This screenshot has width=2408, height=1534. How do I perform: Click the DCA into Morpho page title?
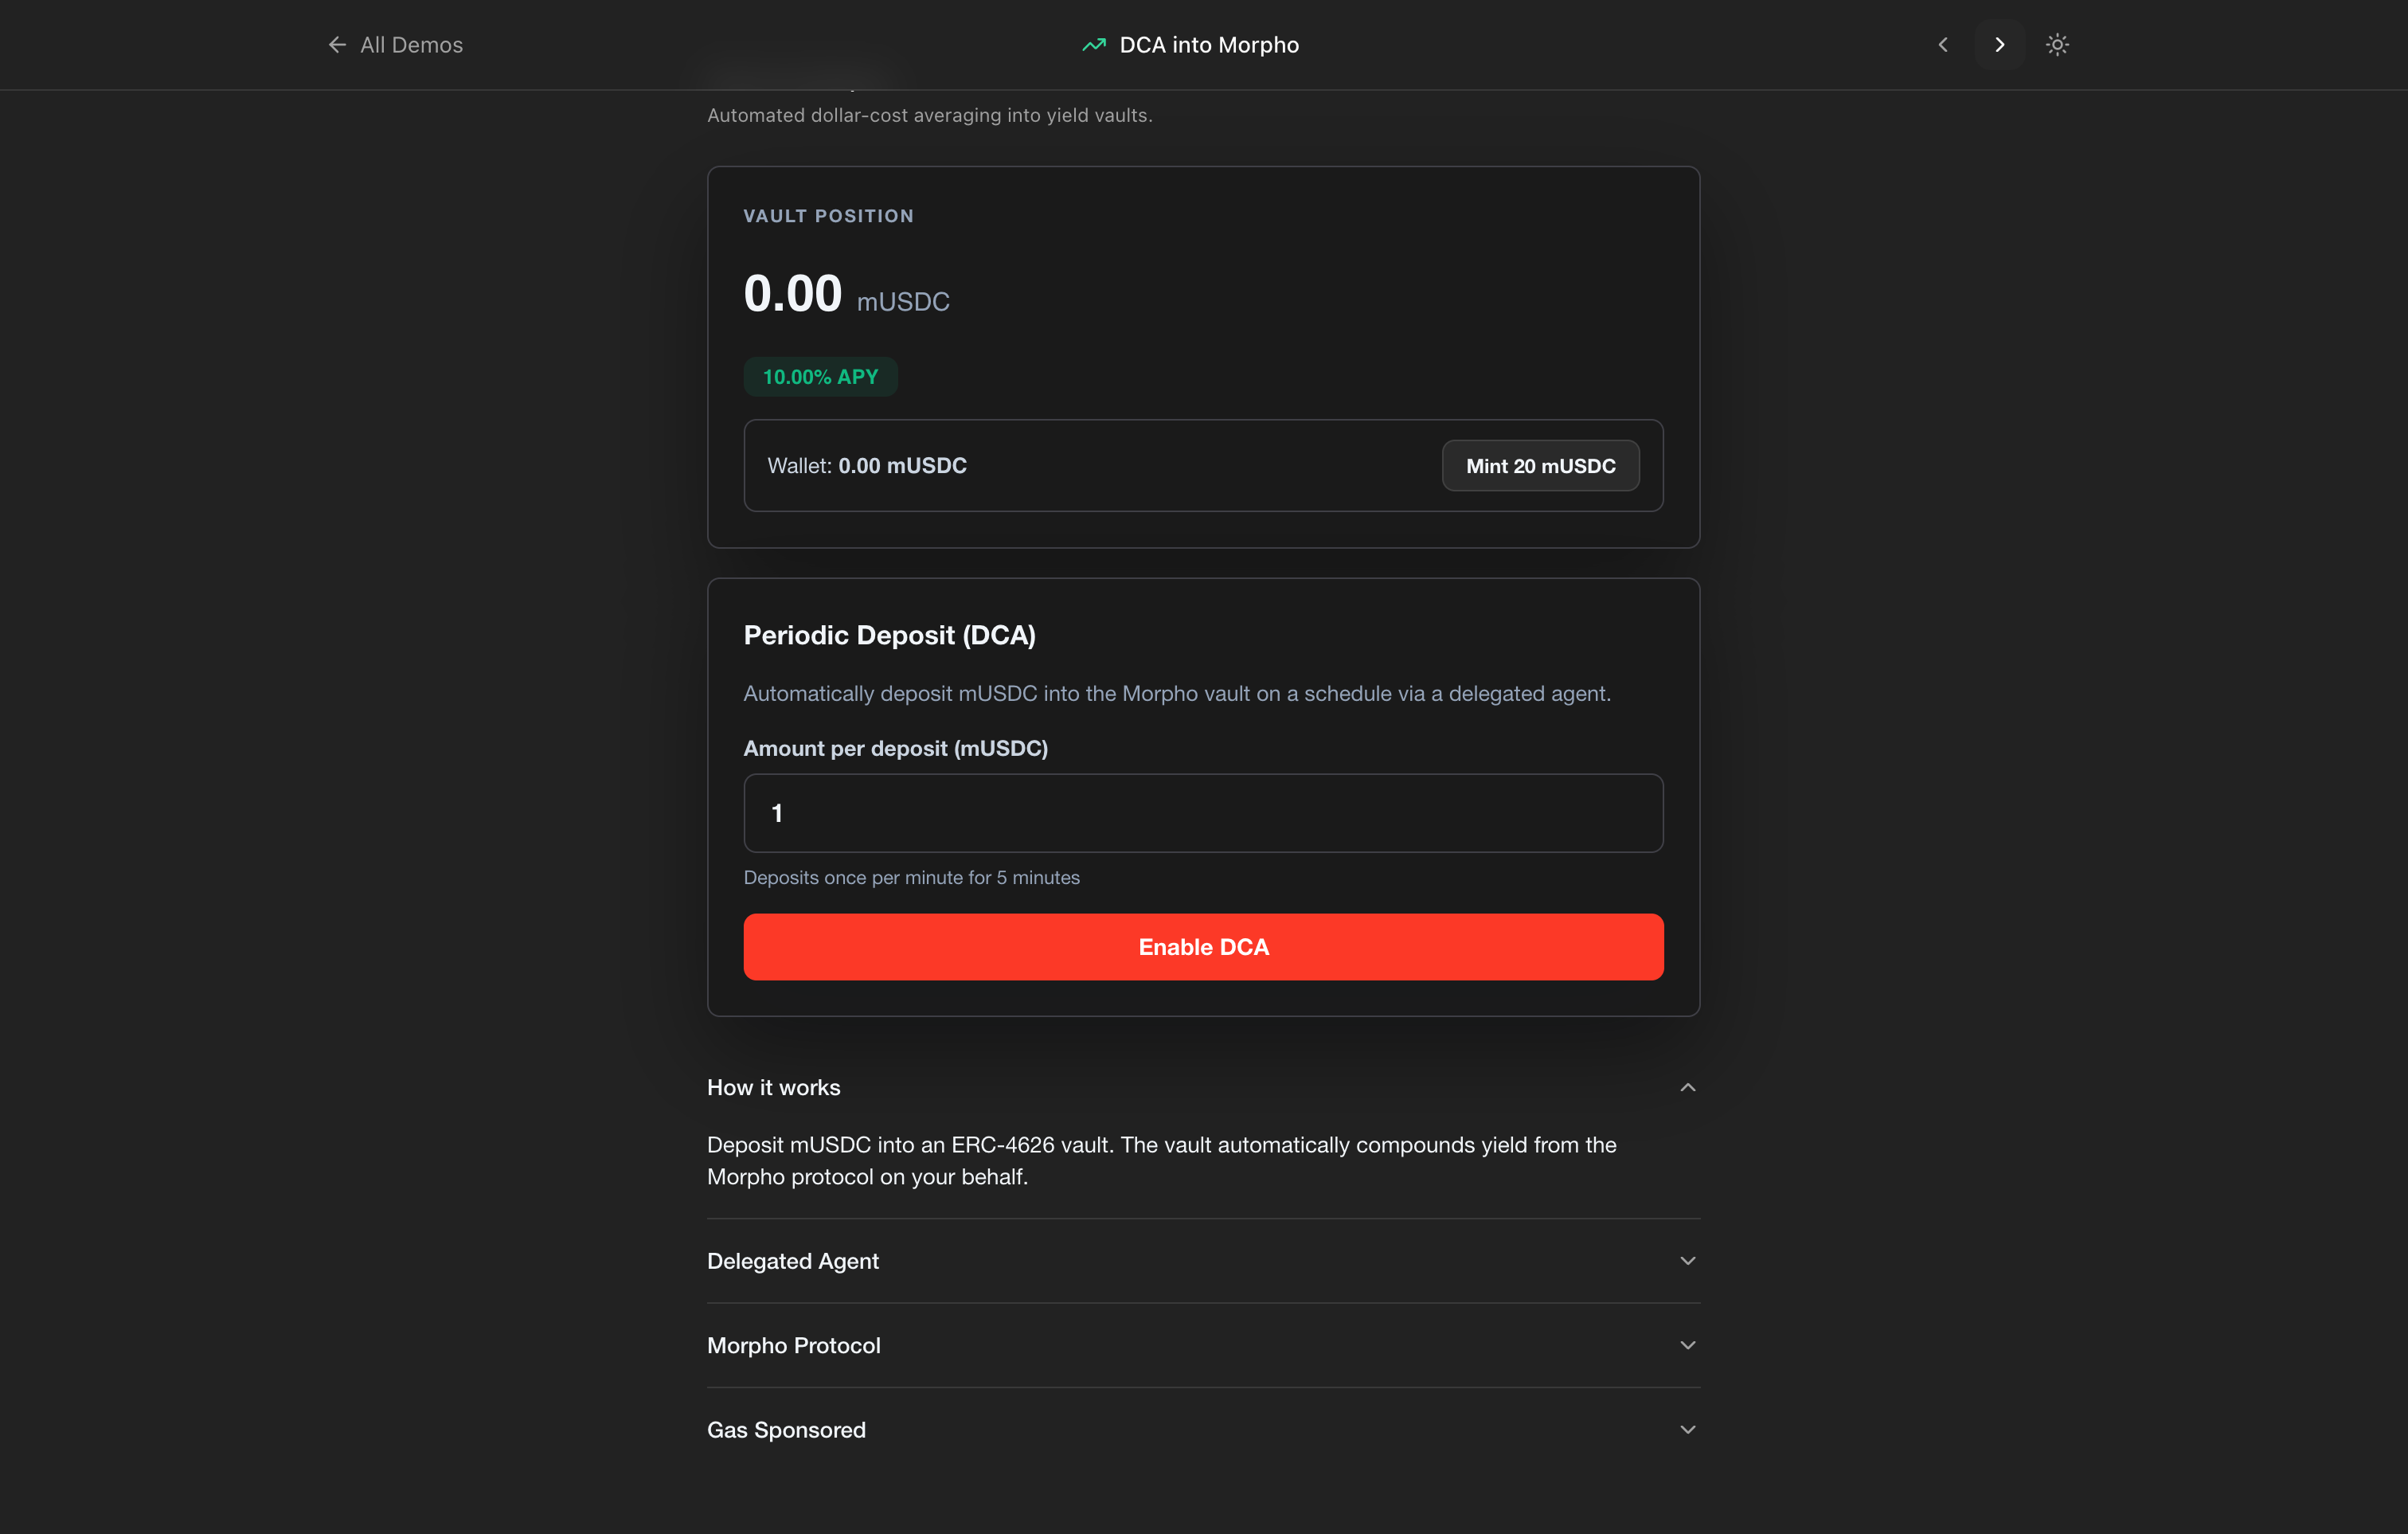[x=1208, y=45]
